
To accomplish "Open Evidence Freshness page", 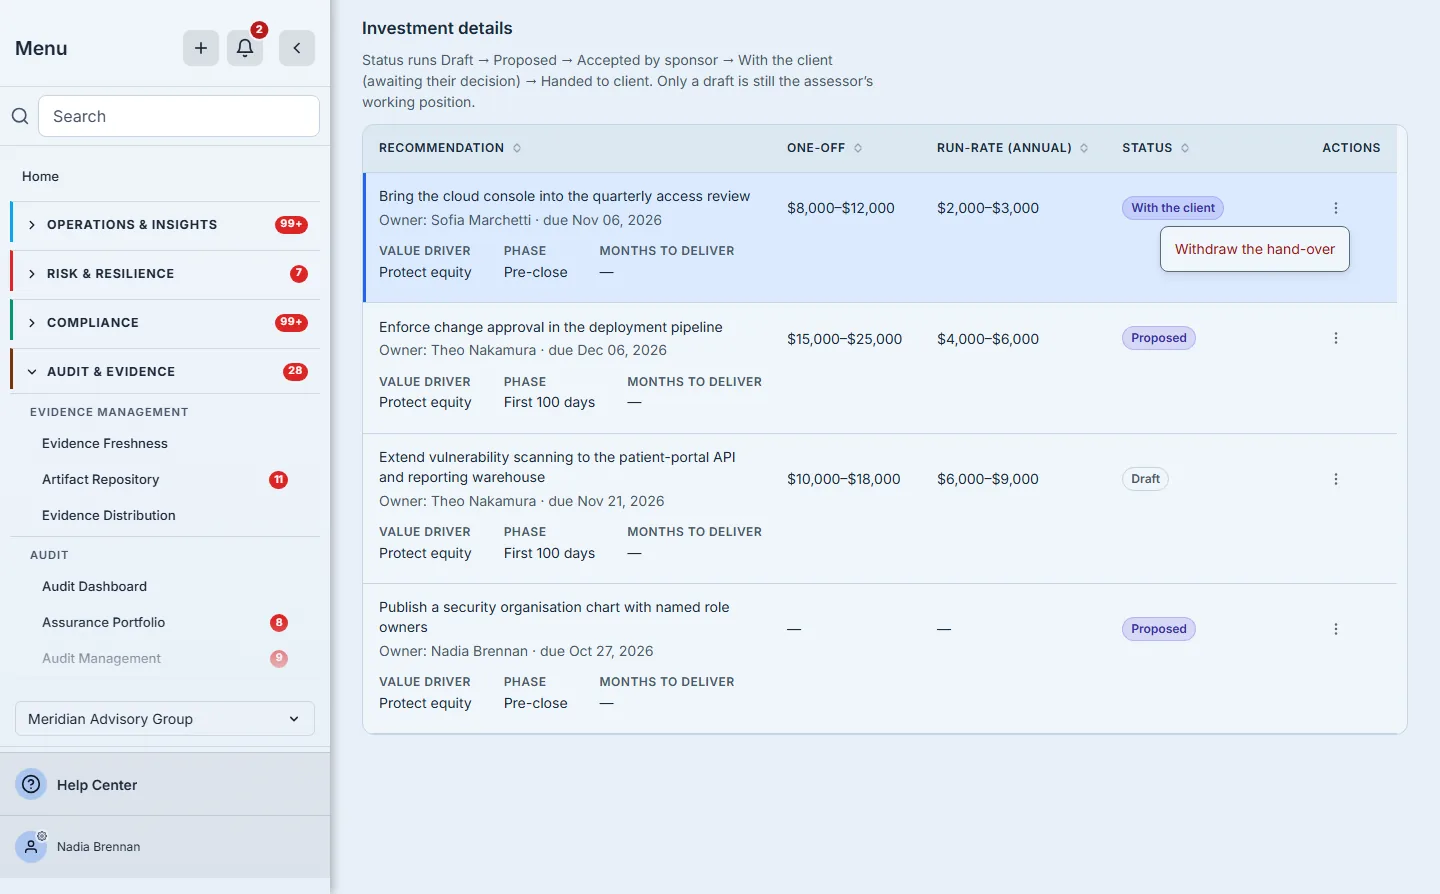I will [105, 443].
